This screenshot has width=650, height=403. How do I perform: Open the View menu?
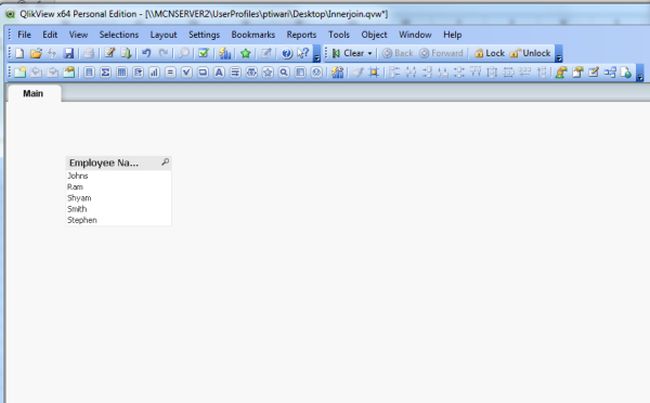click(x=78, y=35)
